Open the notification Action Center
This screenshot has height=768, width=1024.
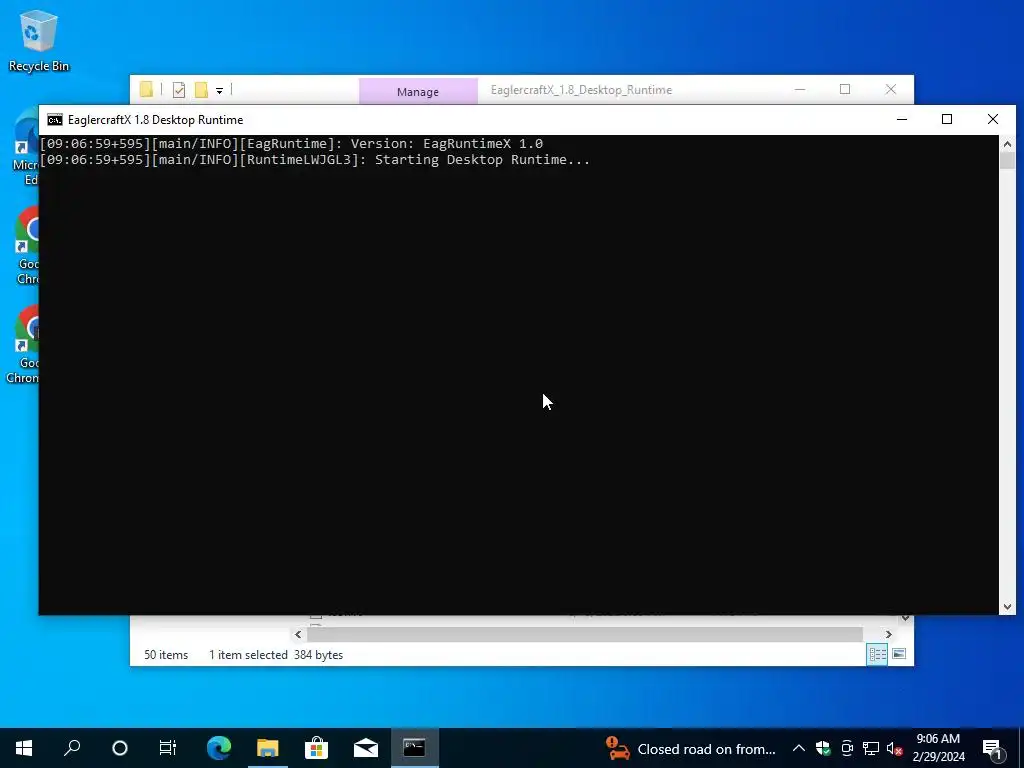point(992,748)
